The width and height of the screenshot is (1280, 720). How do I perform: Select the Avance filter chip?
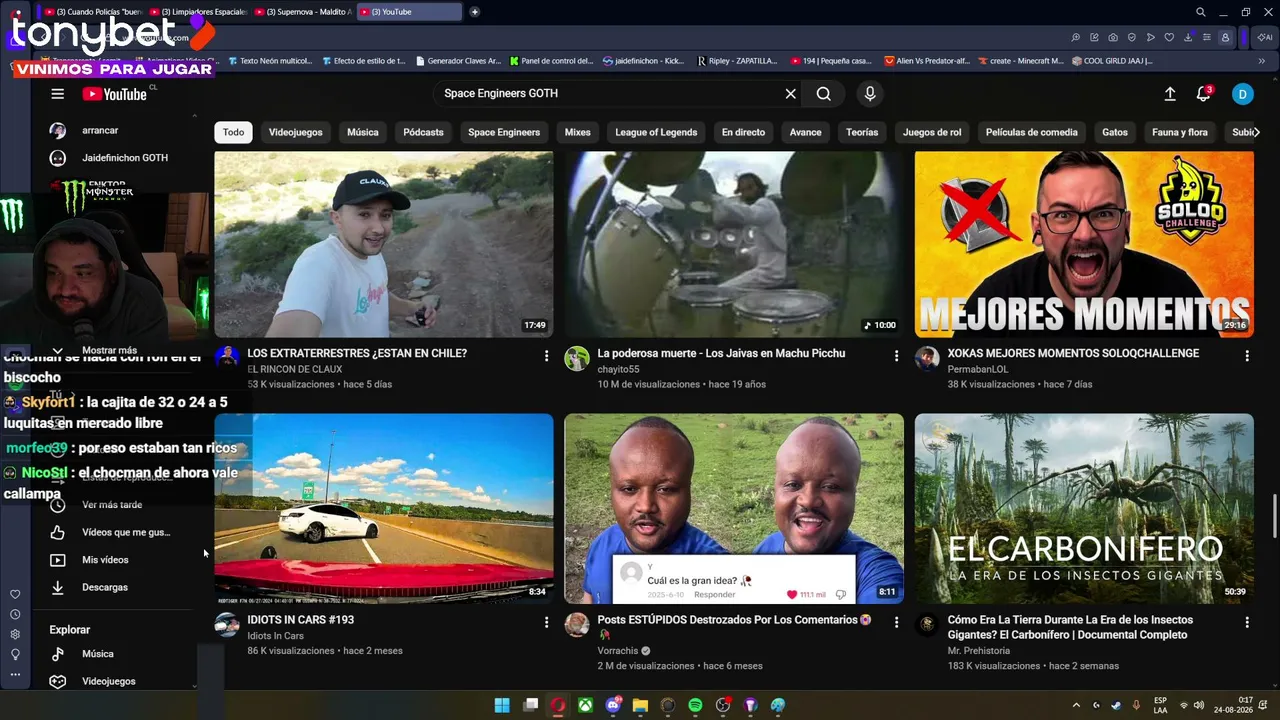[x=805, y=132]
